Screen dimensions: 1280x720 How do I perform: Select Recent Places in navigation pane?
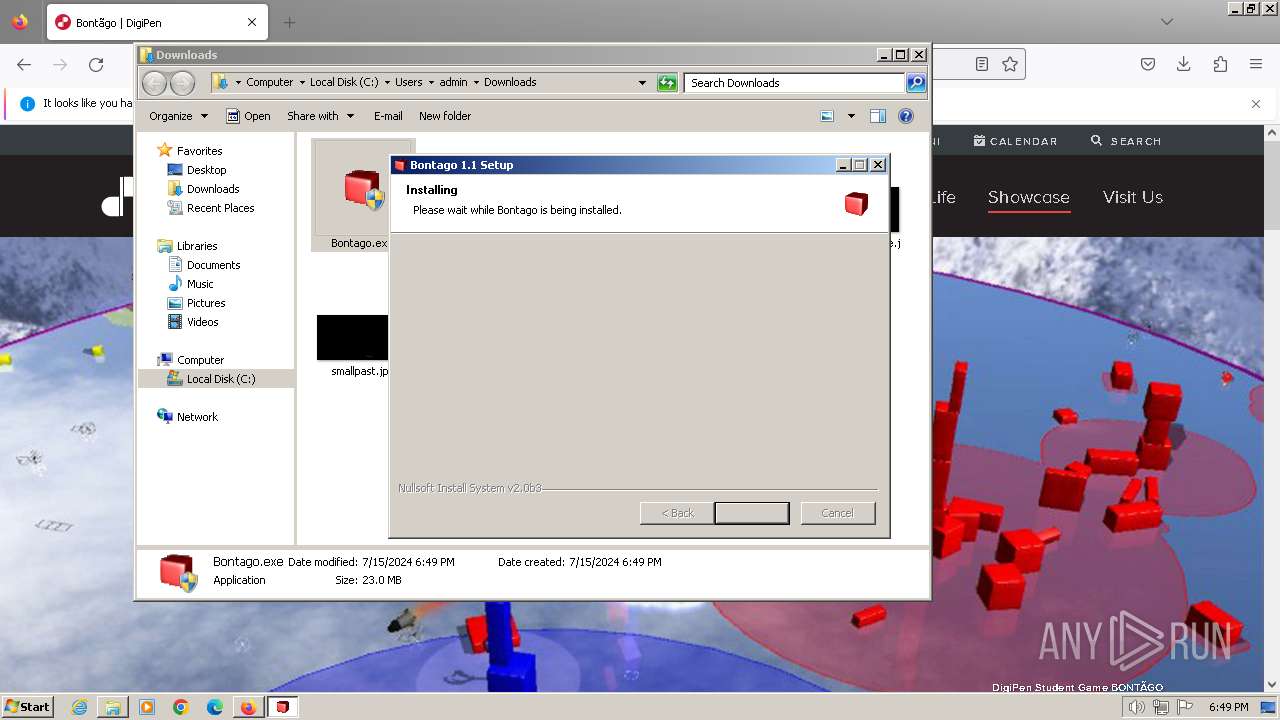220,208
